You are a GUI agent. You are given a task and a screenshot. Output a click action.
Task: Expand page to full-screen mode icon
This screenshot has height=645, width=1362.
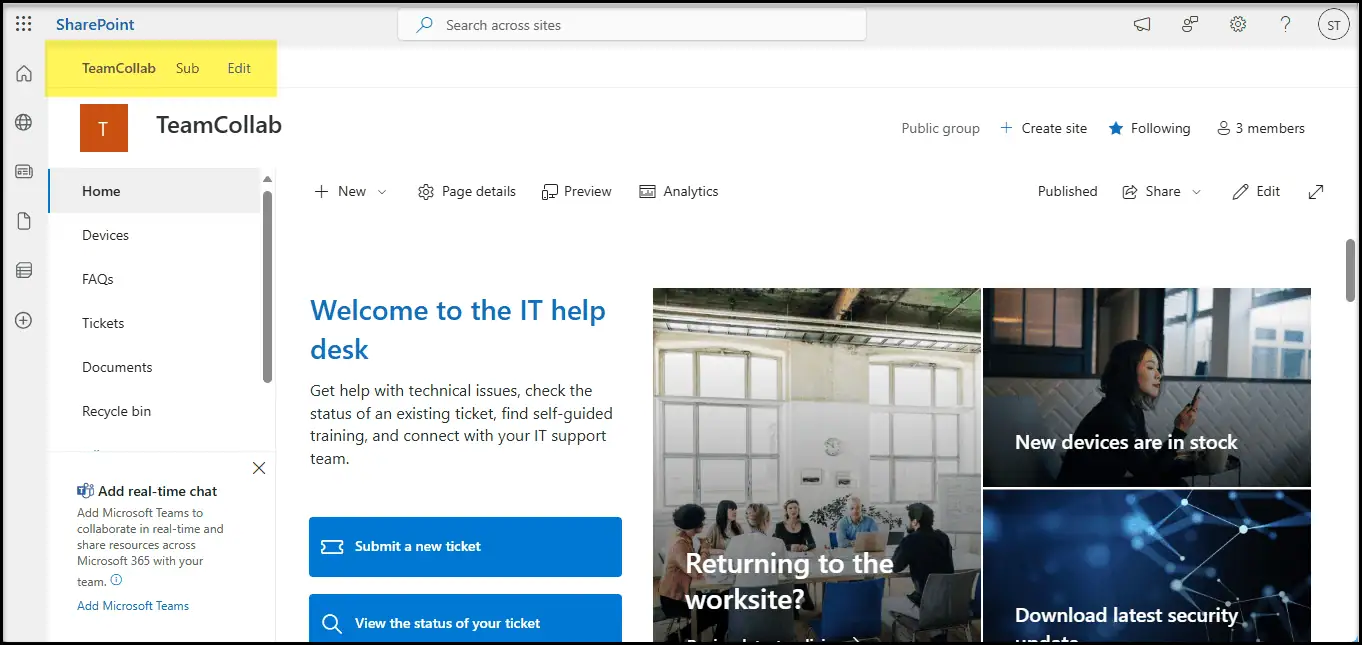[x=1316, y=191]
